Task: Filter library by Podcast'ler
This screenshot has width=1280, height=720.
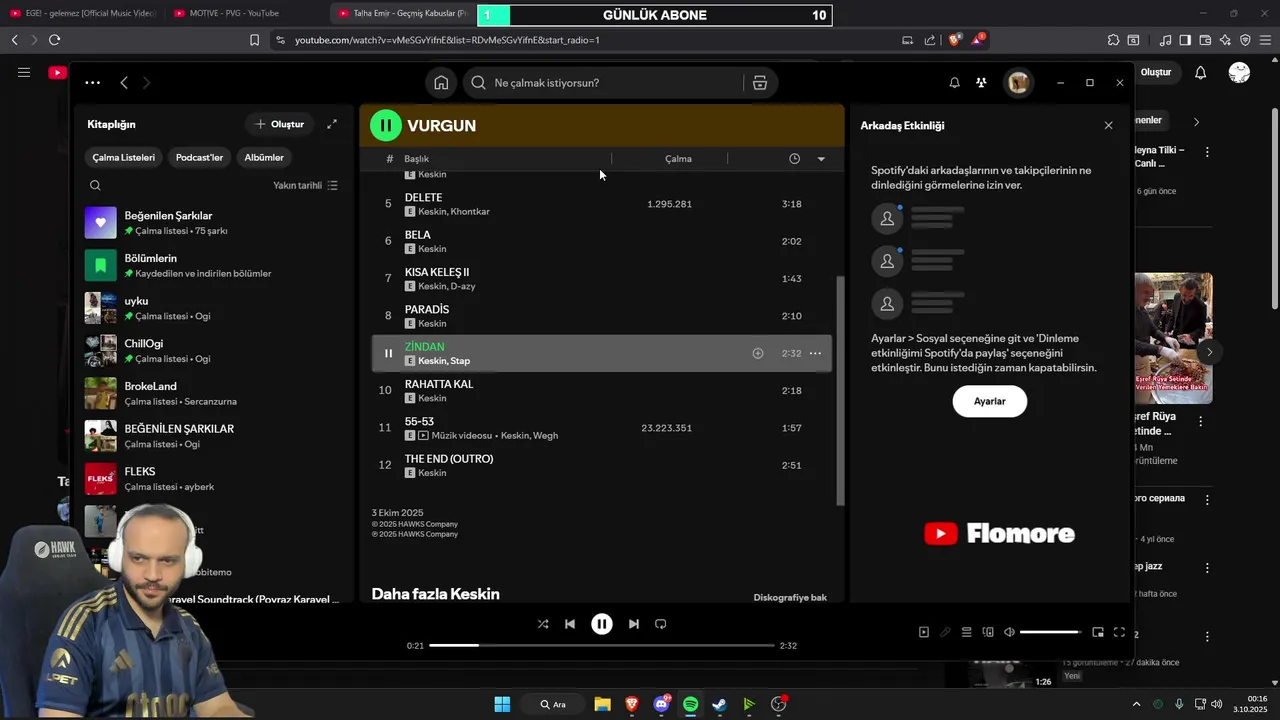Action: coord(199,157)
